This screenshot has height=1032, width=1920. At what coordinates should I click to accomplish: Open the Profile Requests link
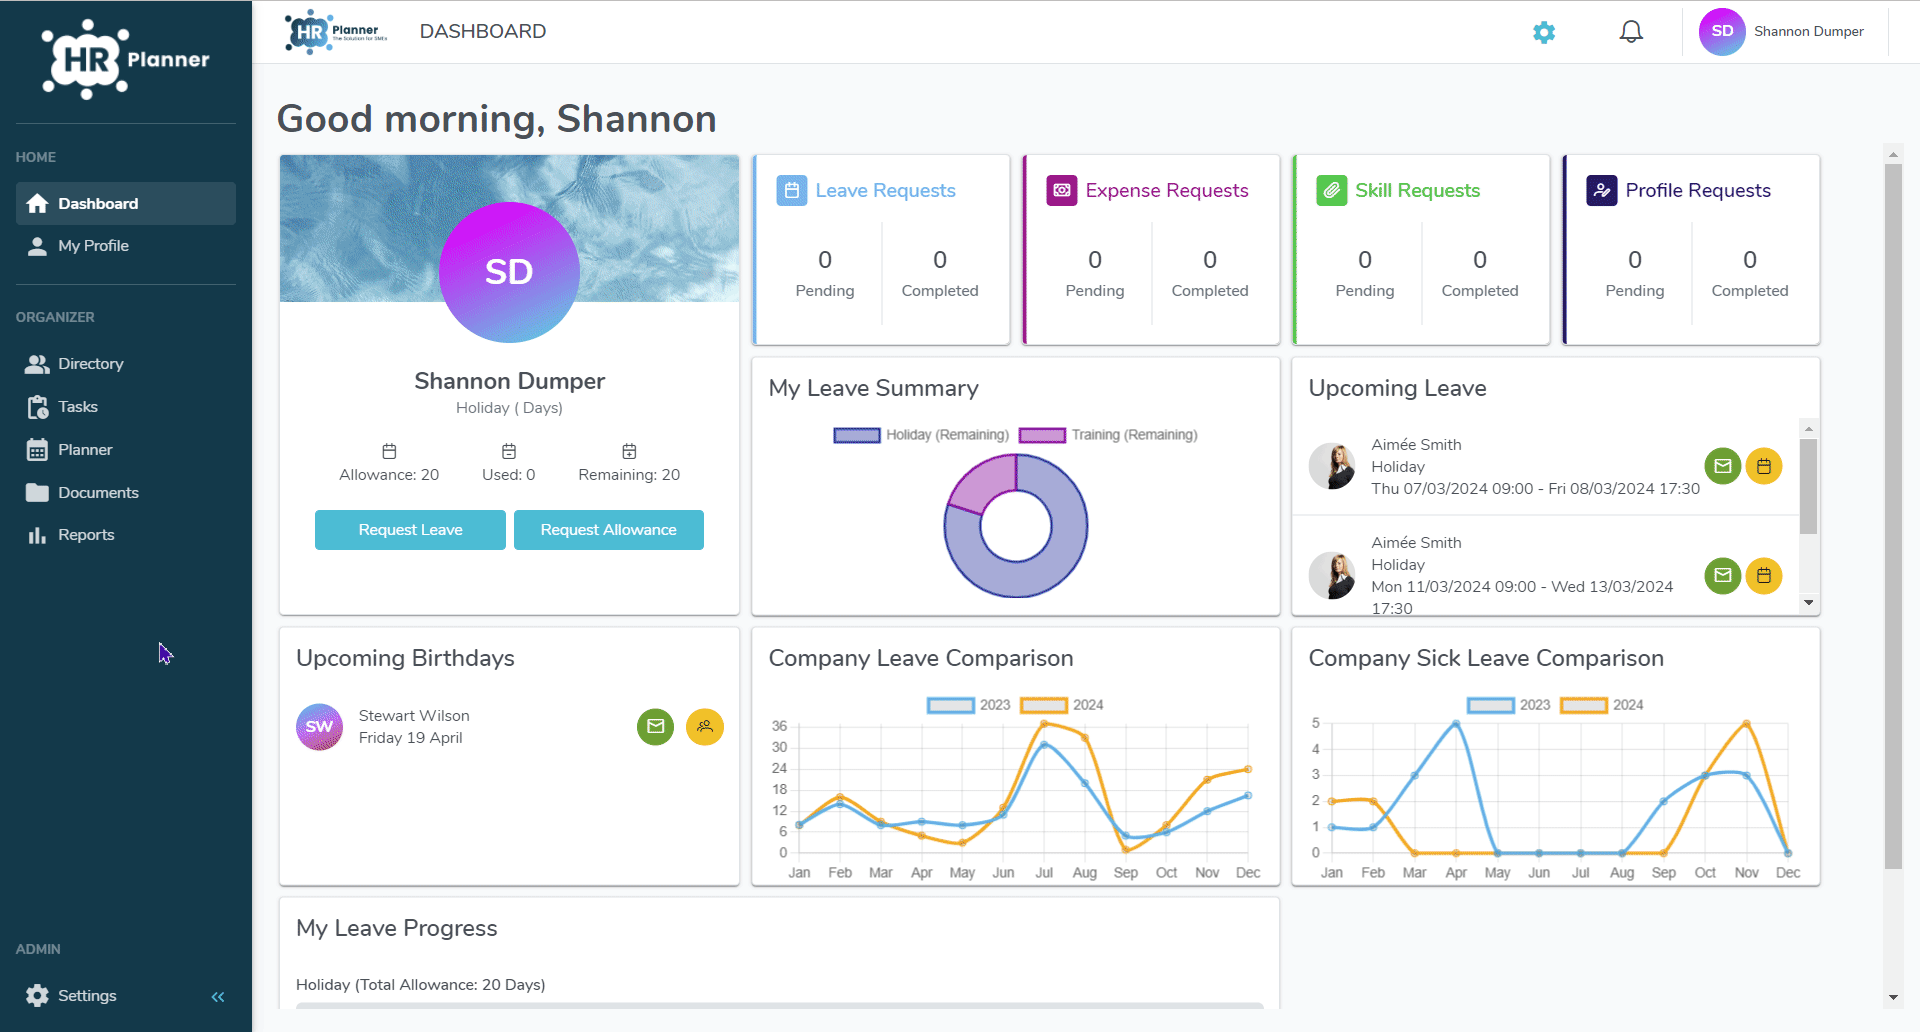[x=1698, y=190]
